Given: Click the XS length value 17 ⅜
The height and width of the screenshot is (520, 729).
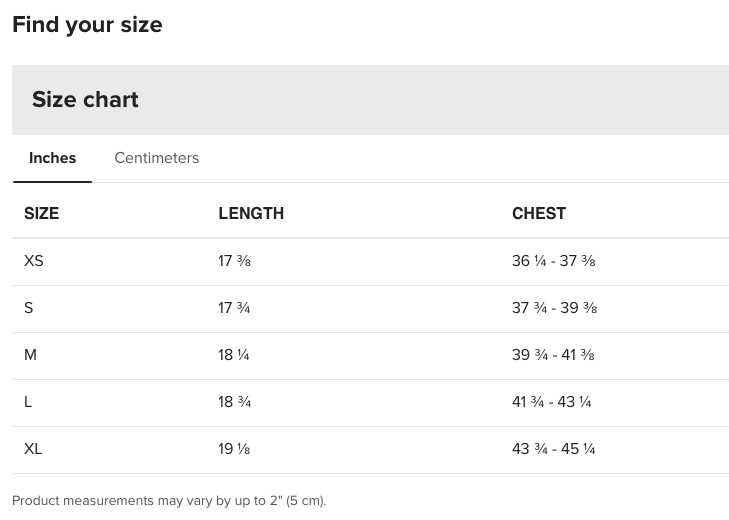Looking at the screenshot, I should click(234, 261).
